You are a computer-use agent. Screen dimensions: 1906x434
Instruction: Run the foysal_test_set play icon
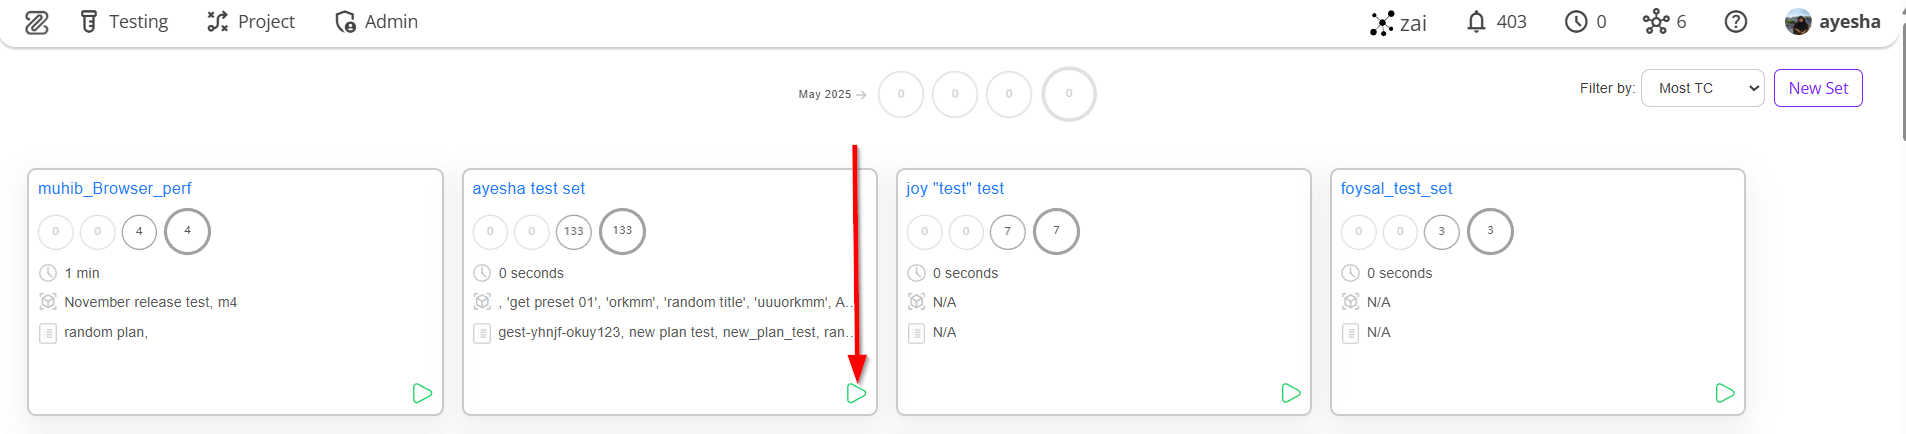pos(1725,393)
